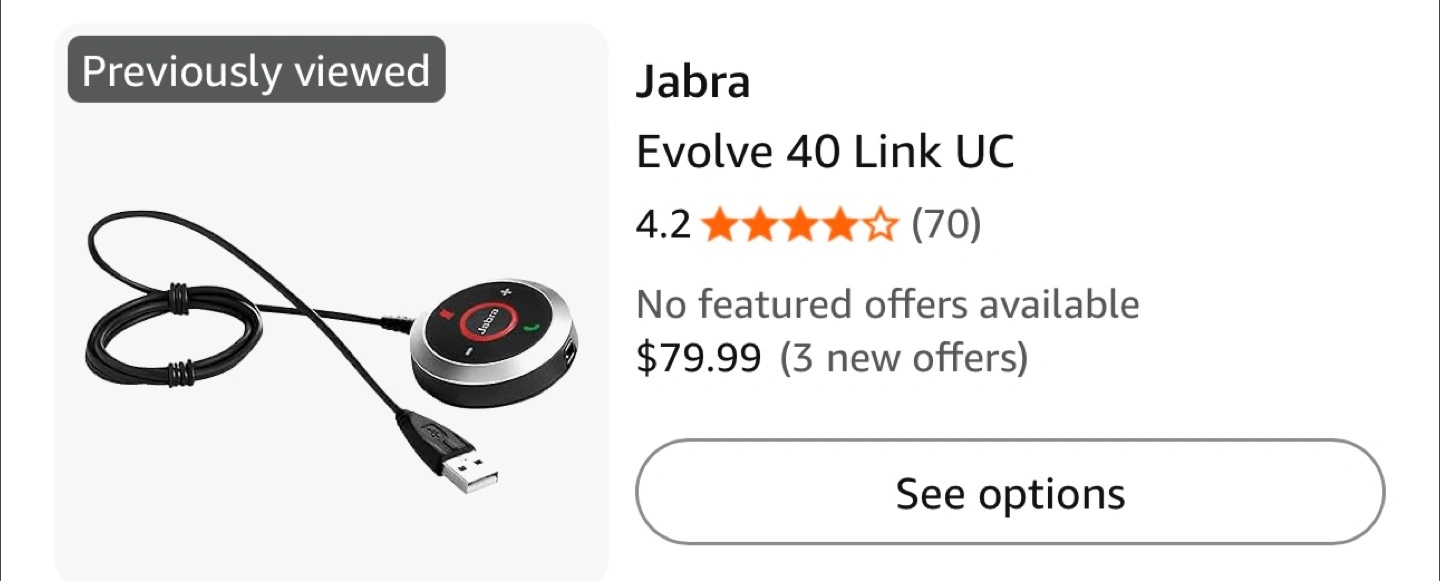Click the plus volume symbol on controller
Image resolution: width=1440 pixels, height=581 pixels.
click(505, 293)
